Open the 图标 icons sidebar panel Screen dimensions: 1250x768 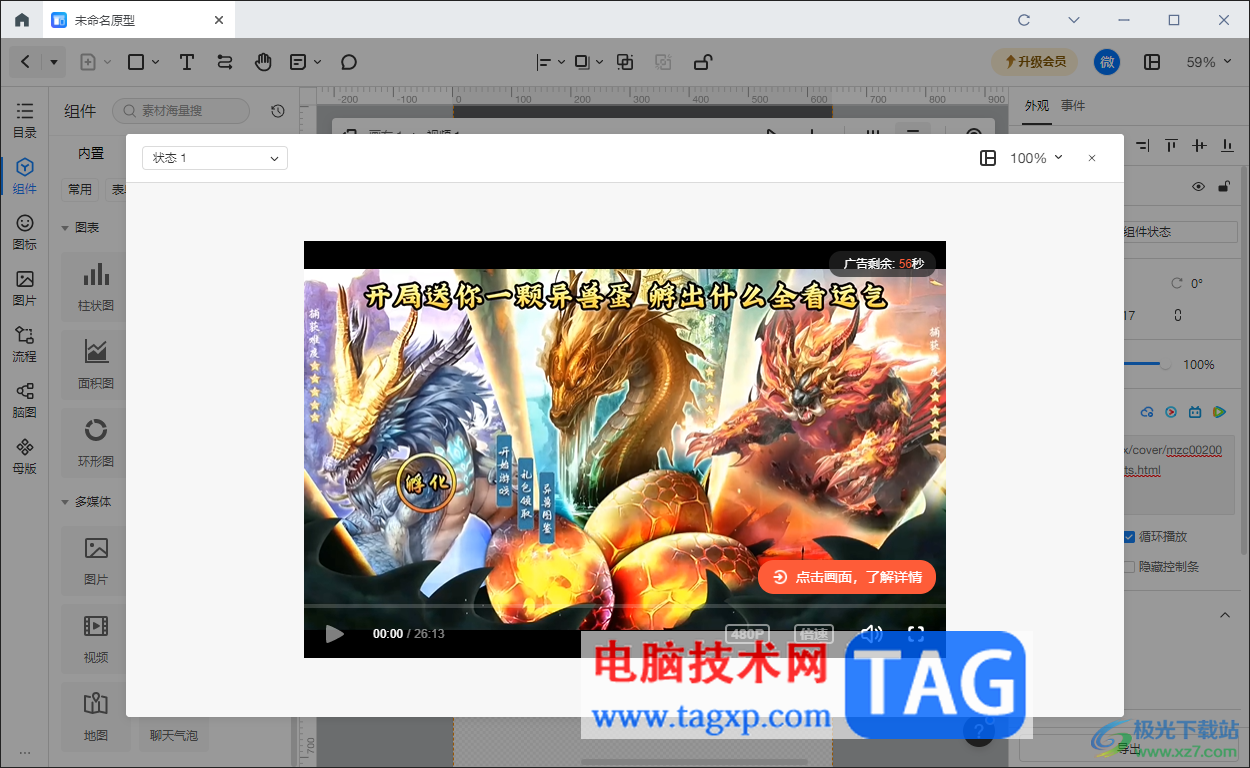pos(25,232)
